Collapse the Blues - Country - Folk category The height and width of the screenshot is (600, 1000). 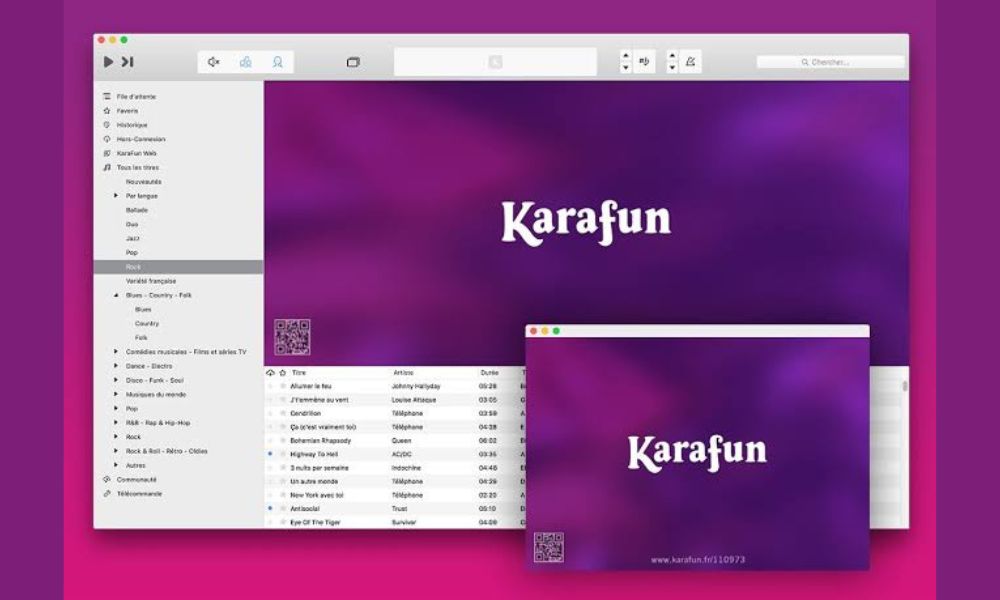(116, 295)
